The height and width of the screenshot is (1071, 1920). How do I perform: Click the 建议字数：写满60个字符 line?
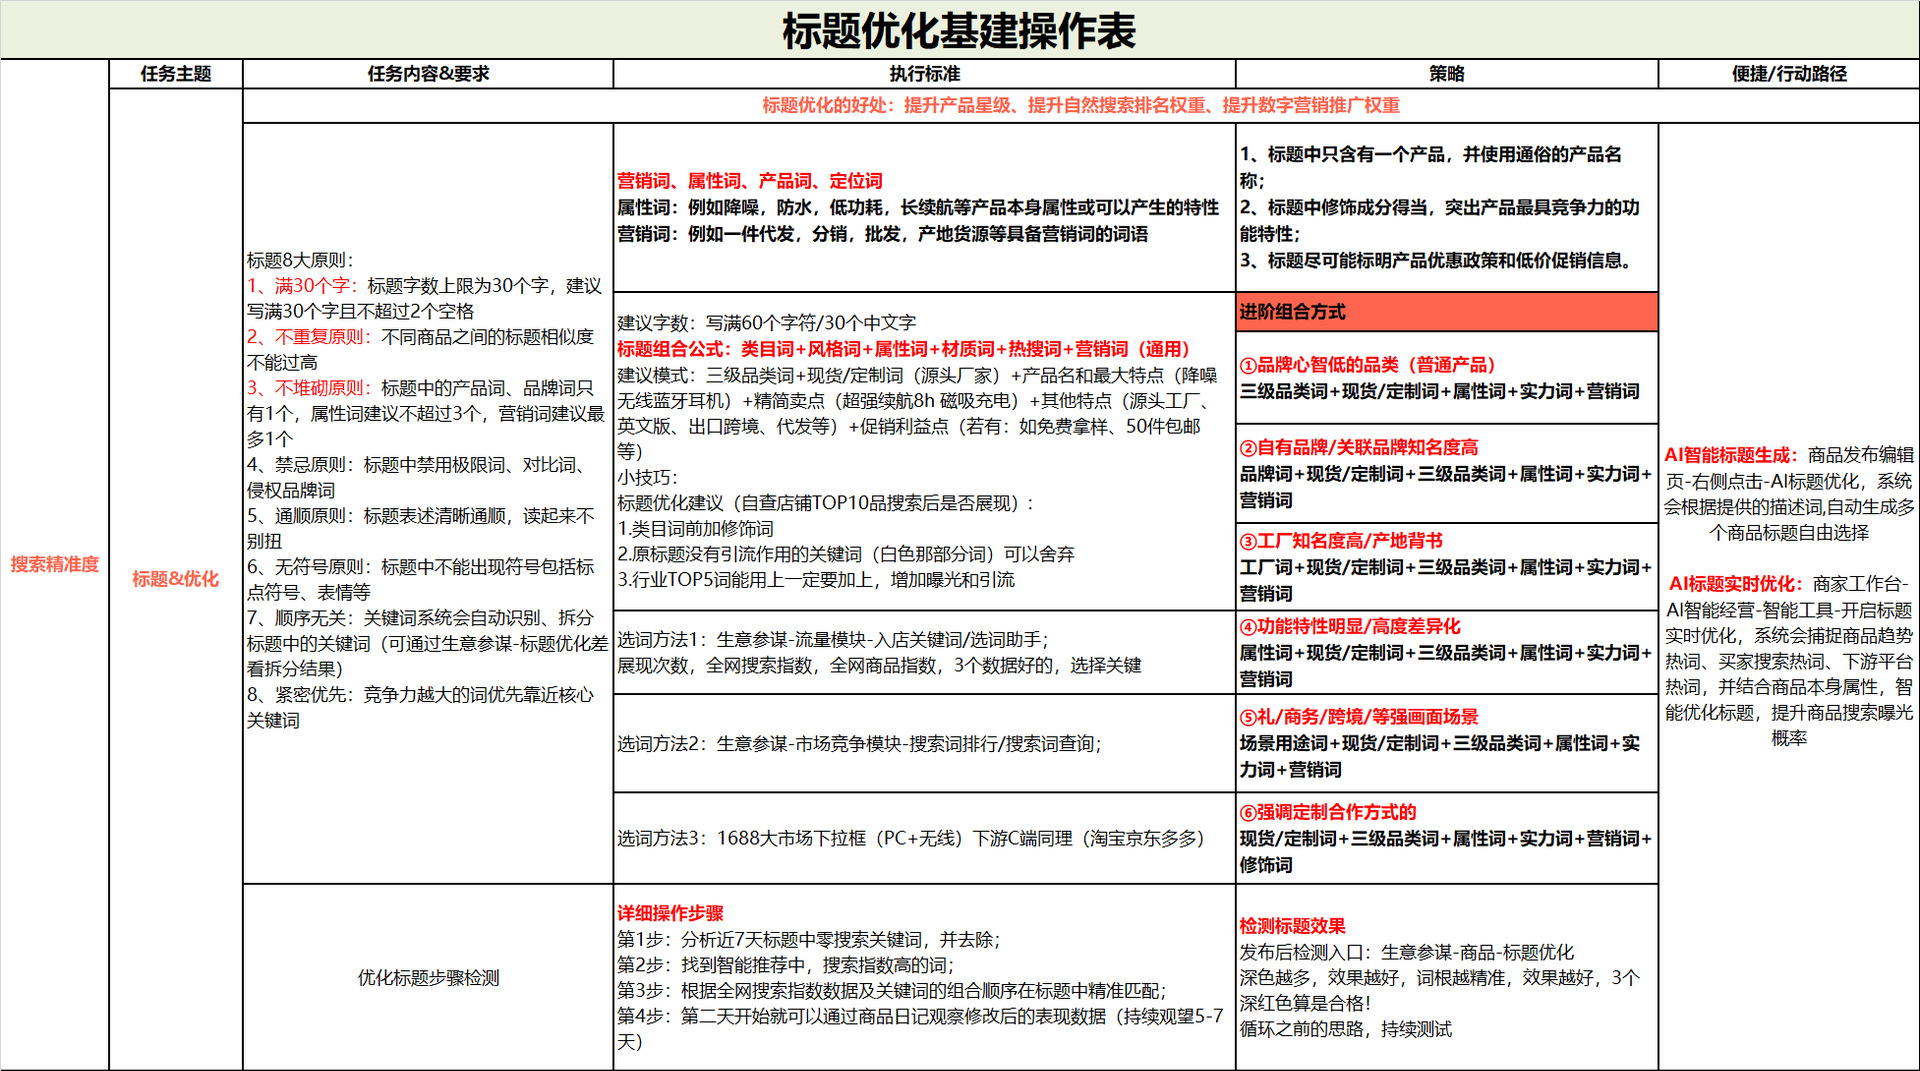(767, 323)
